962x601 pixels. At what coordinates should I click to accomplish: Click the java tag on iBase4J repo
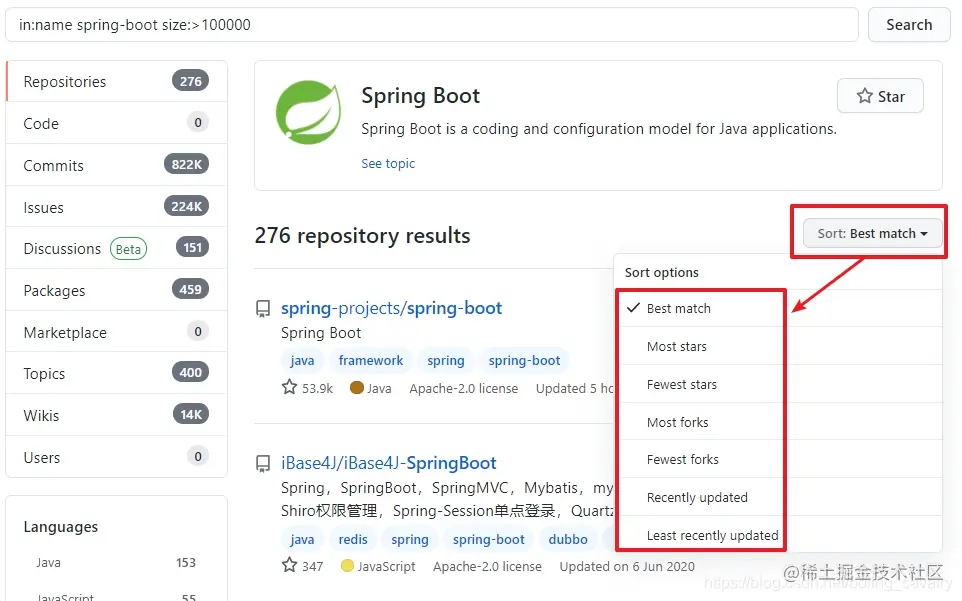[x=302, y=539]
